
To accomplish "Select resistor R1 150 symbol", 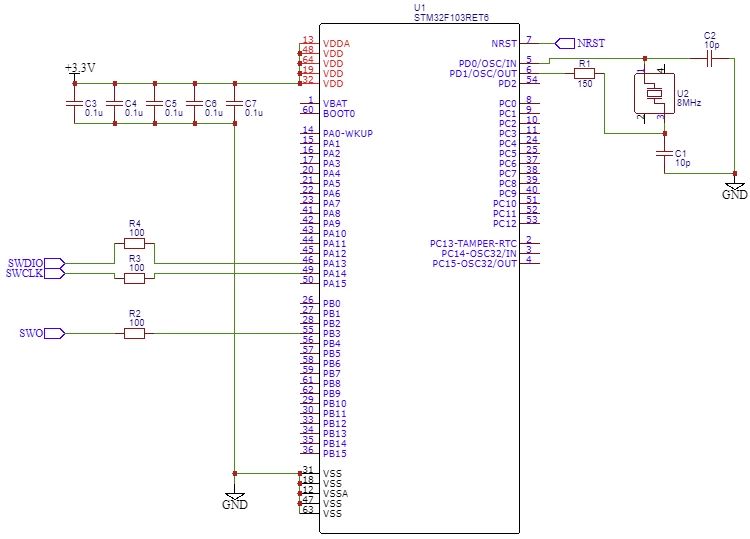I will click(x=584, y=73).
